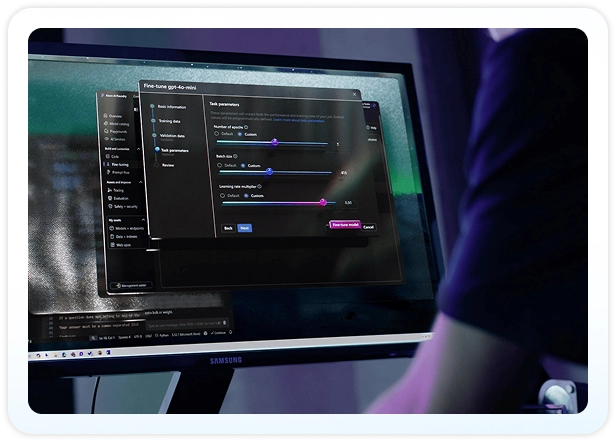
Task: Go to the Review step
Action: [168, 165]
